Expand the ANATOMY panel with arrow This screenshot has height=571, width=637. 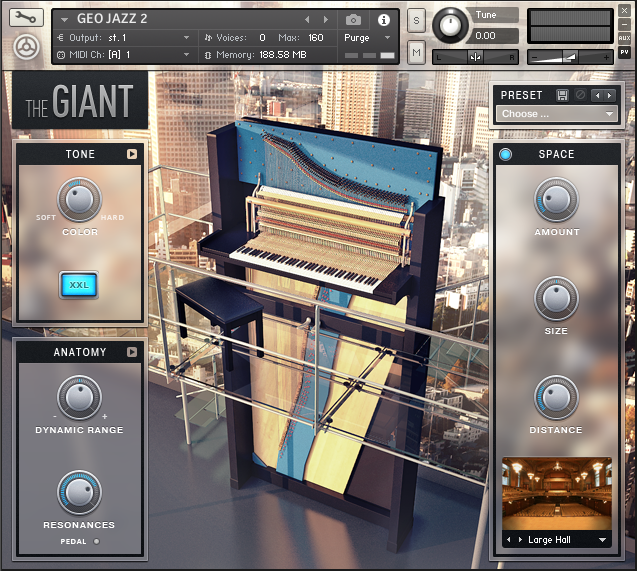coord(132,352)
